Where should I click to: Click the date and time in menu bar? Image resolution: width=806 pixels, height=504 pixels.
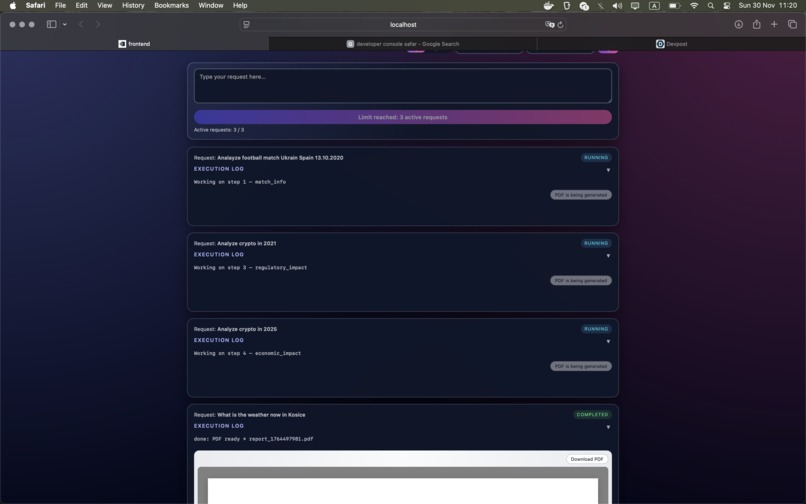(767, 6)
